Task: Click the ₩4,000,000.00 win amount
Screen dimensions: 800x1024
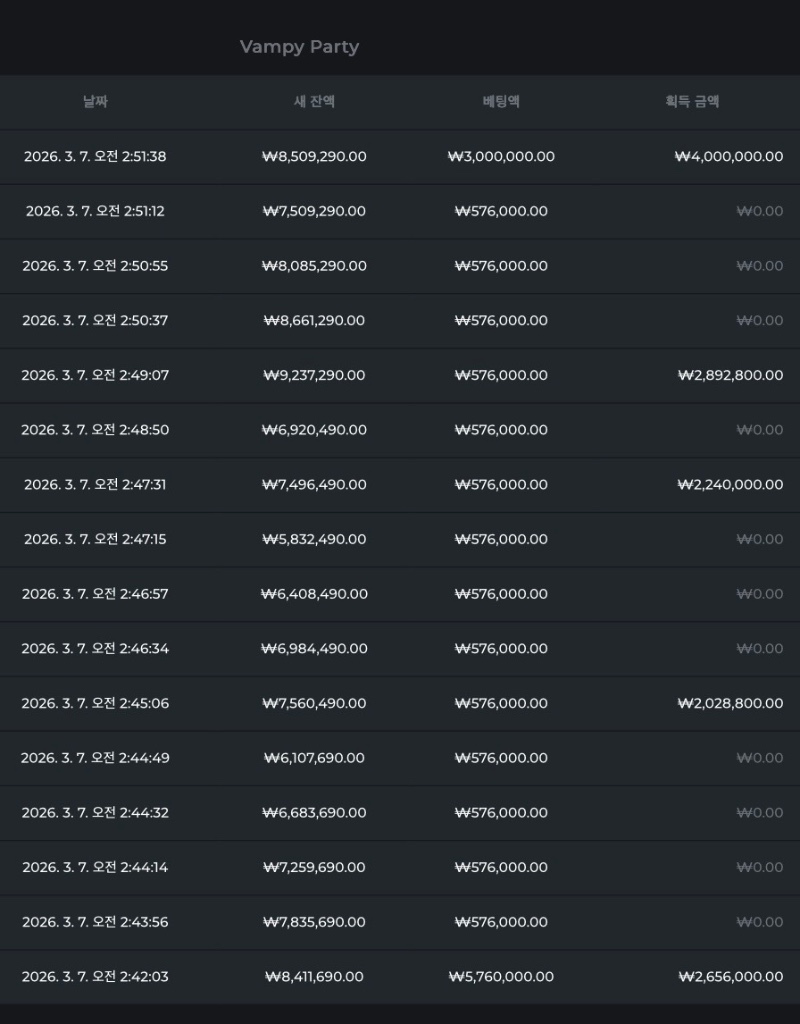Action: click(729, 157)
